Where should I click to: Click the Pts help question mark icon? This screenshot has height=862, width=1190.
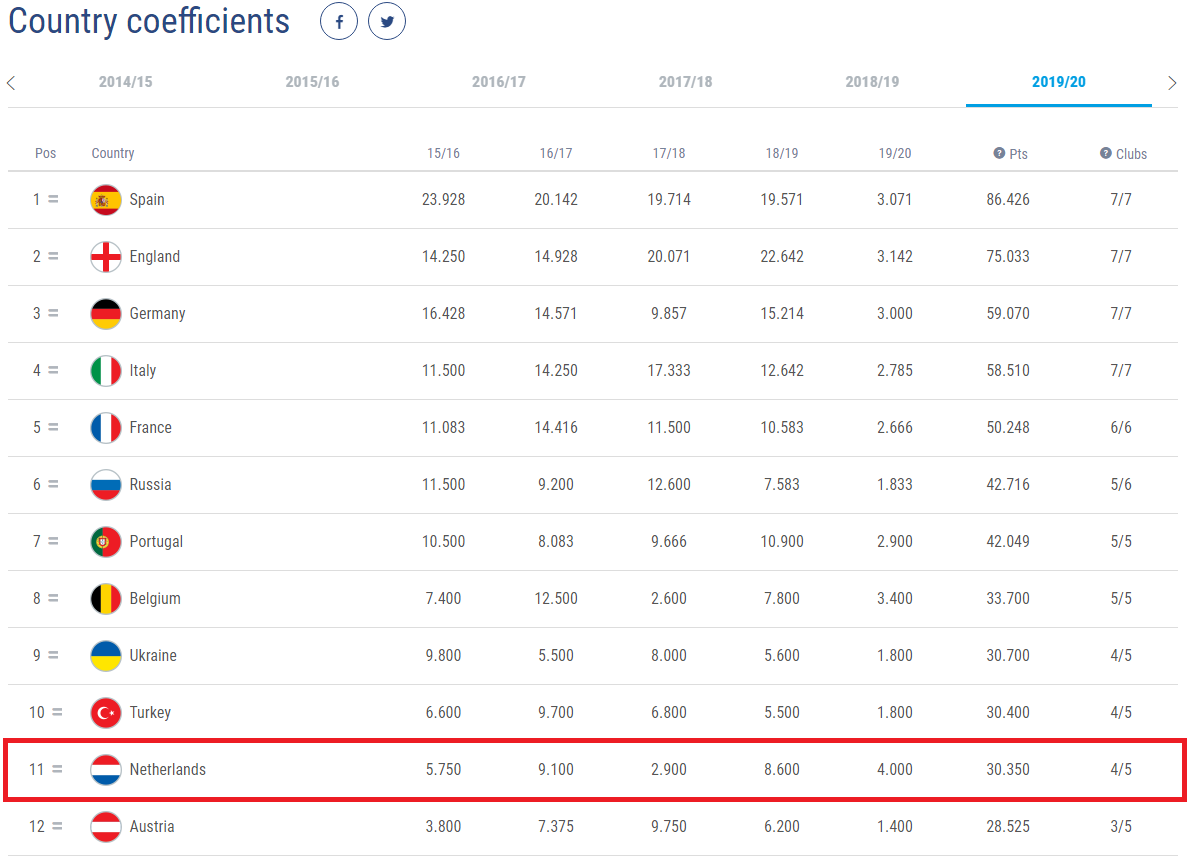click(x=999, y=153)
